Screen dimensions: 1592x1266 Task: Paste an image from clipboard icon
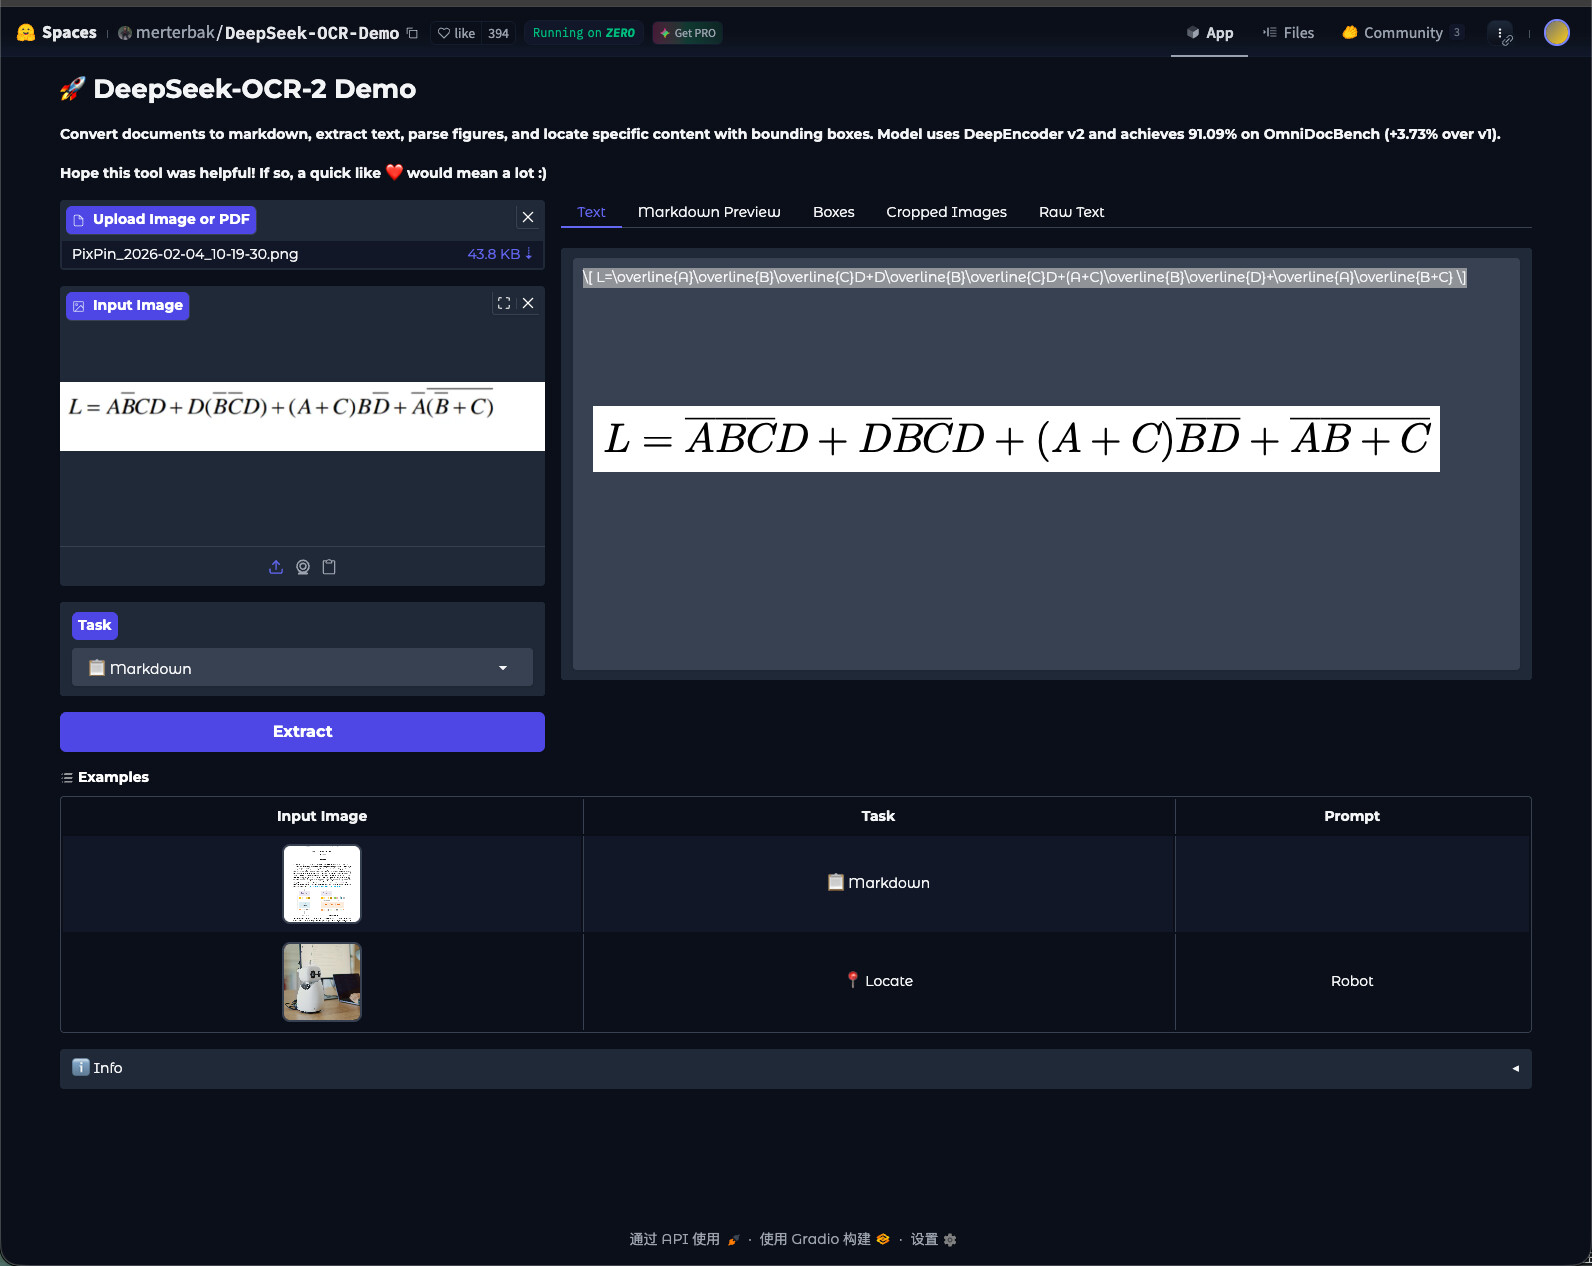tap(329, 567)
